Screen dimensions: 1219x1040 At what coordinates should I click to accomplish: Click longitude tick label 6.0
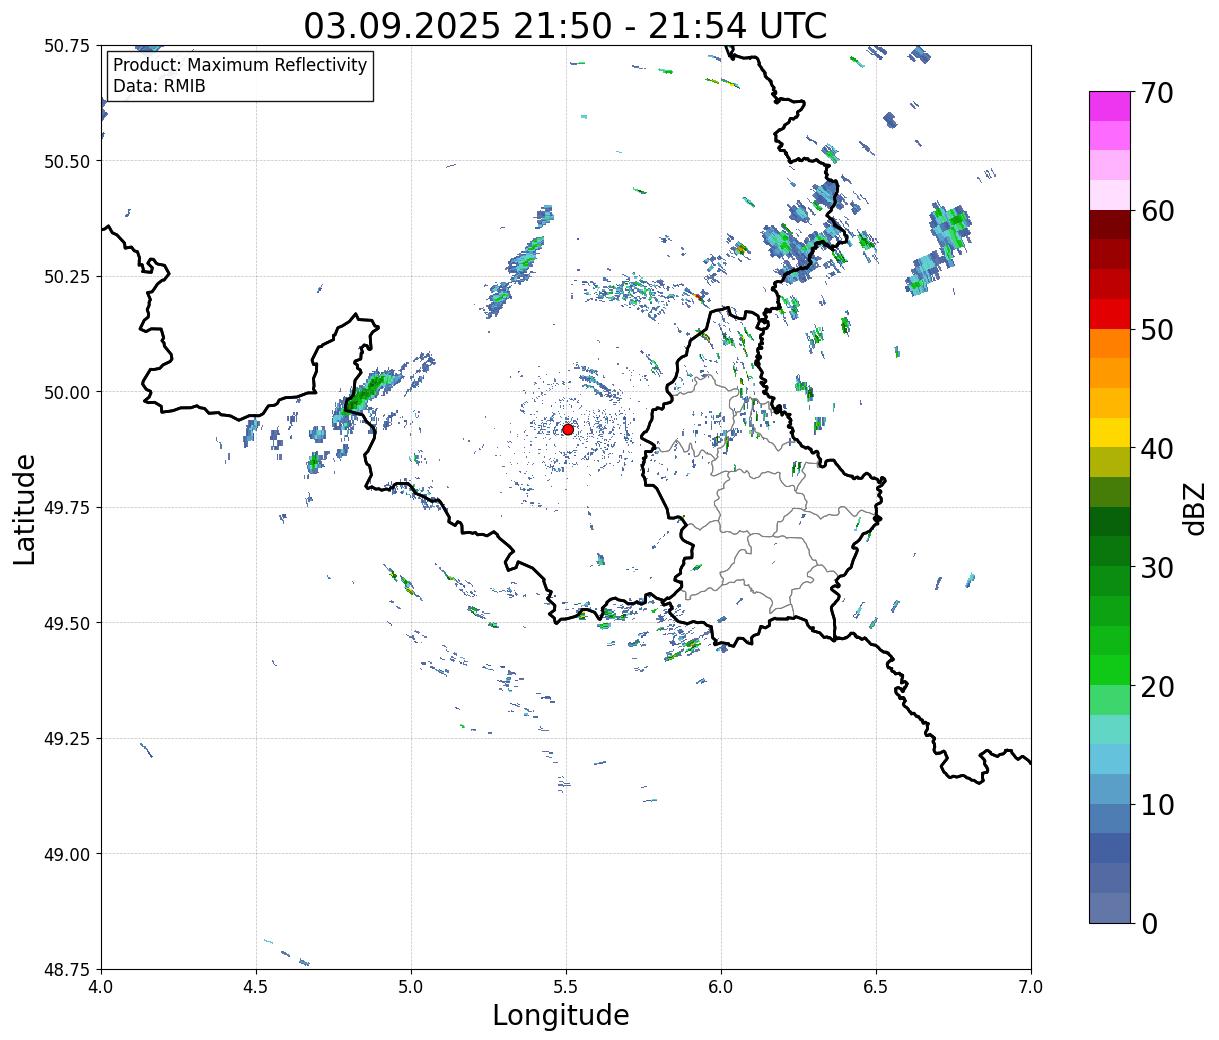coord(721,987)
